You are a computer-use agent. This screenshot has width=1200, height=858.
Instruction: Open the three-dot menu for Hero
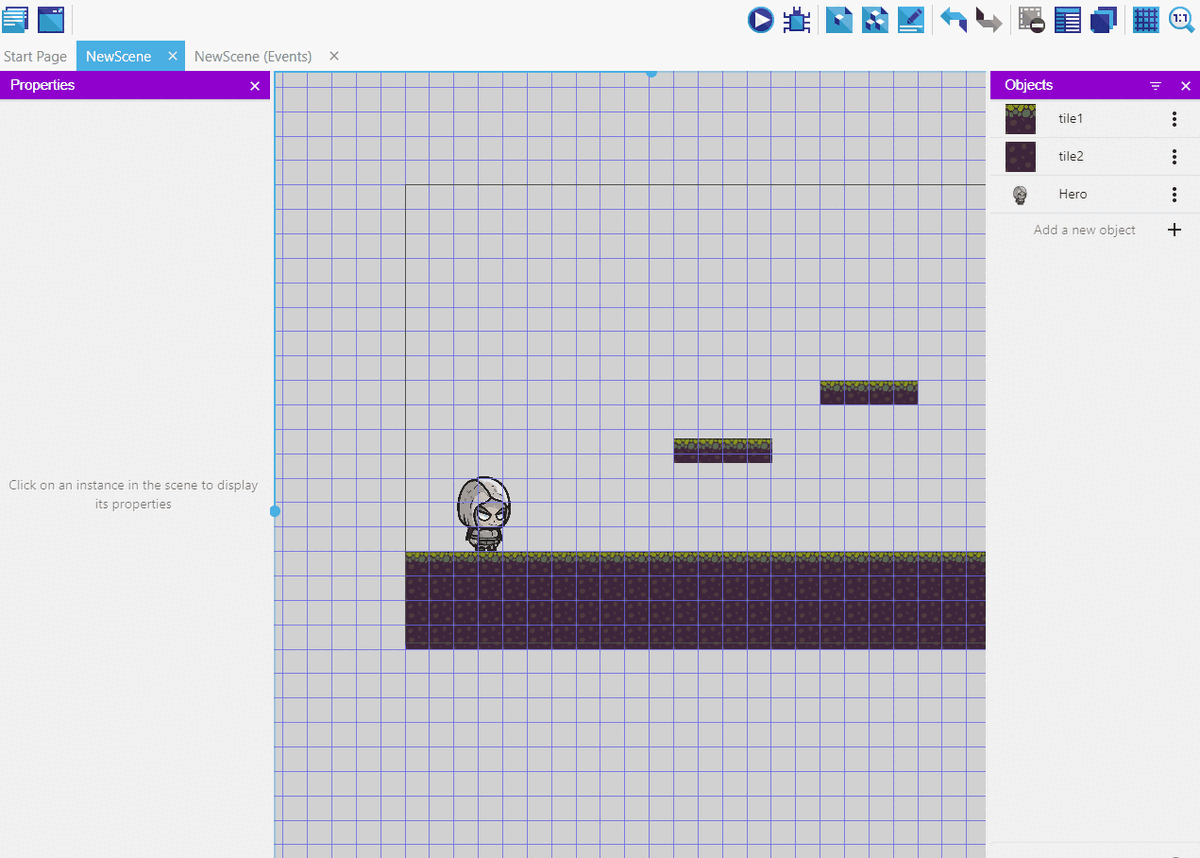[x=1174, y=194]
